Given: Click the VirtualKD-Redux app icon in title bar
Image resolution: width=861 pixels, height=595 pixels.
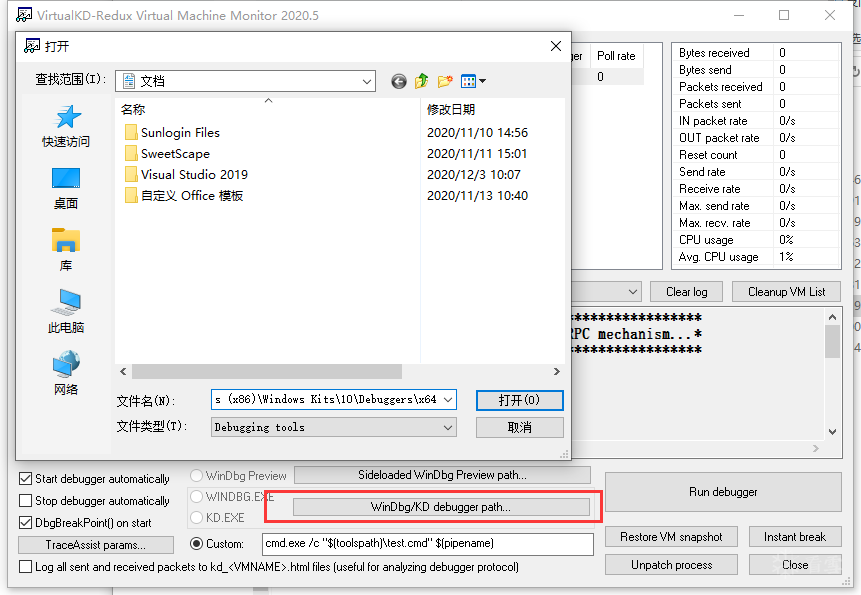Looking at the screenshot, I should (24, 15).
